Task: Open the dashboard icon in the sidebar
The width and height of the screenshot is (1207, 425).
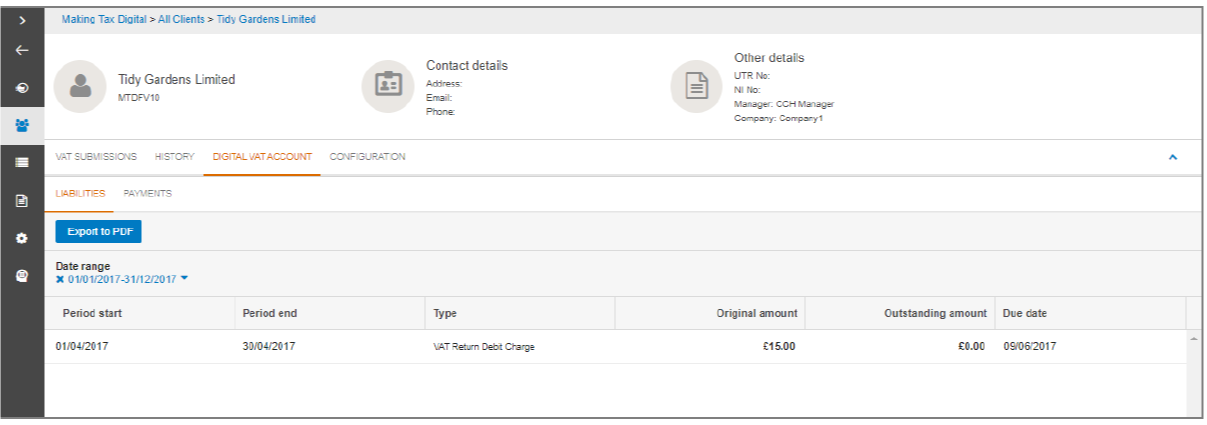Action: (22, 88)
